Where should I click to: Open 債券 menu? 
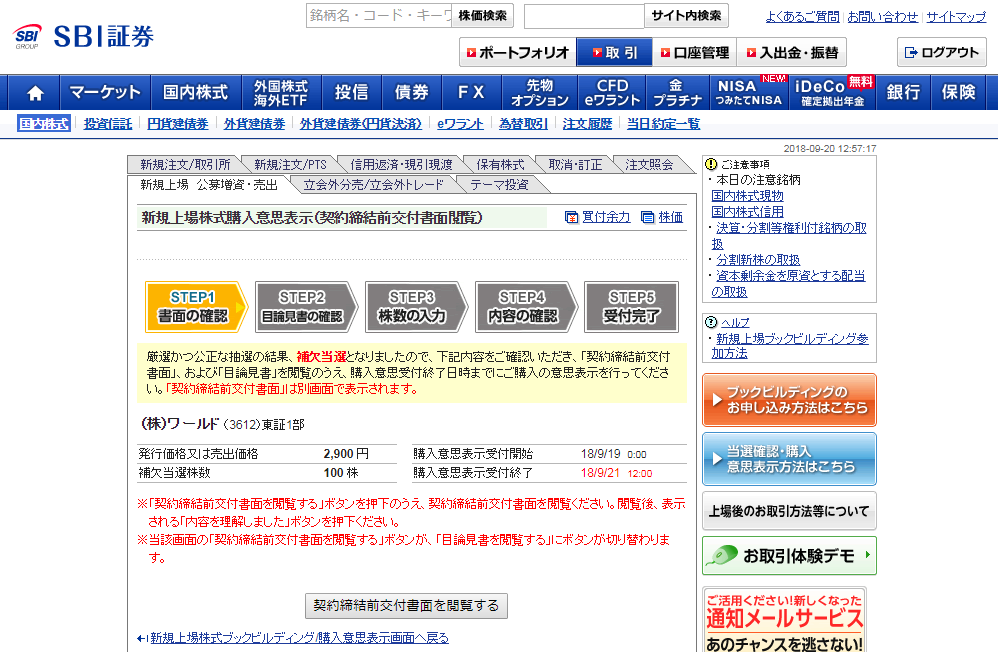[411, 92]
